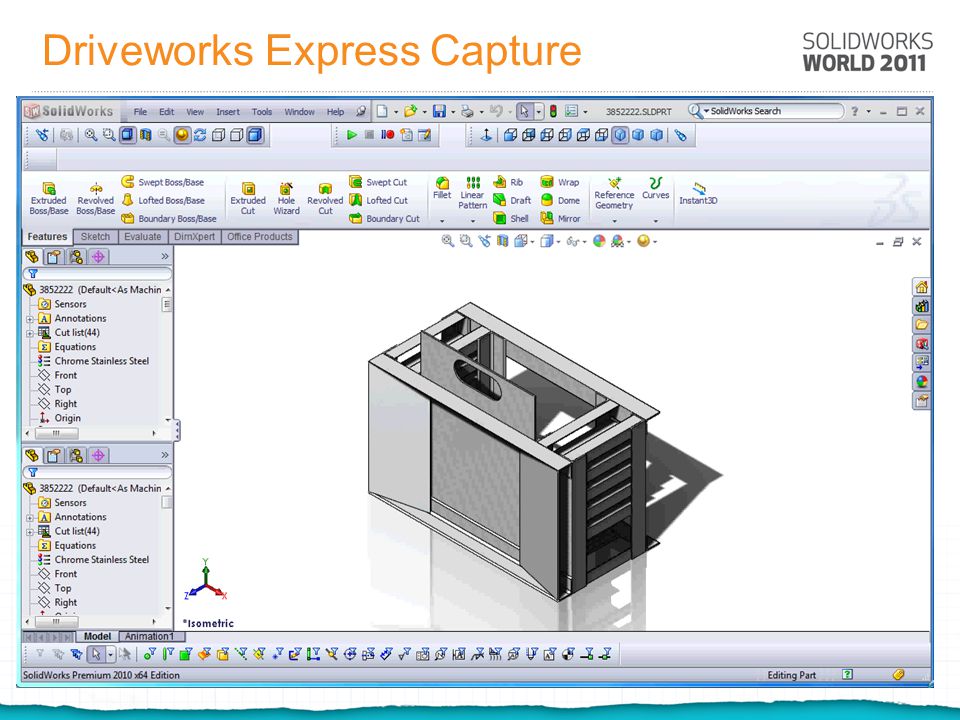Expand Cut list(44) in upper feature tree
Viewport: 960px width, 720px height.
pyautogui.click(x=29, y=333)
